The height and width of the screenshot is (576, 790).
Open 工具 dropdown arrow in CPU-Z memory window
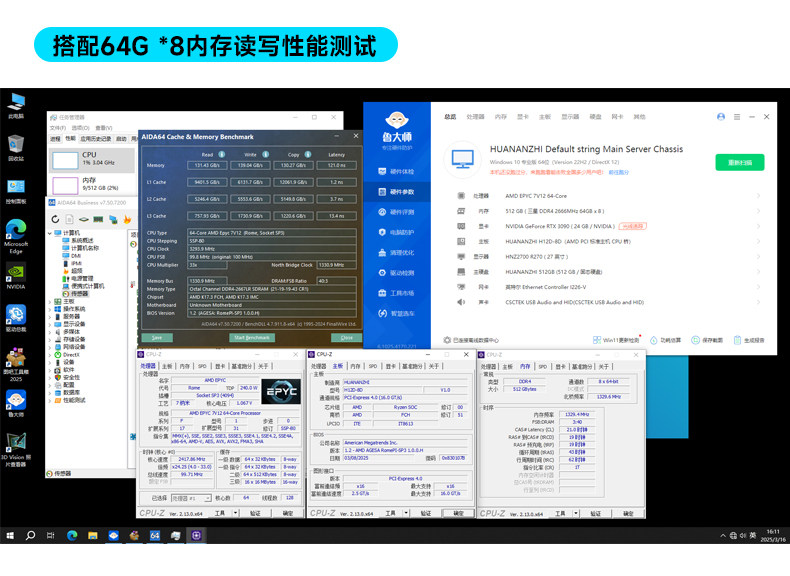tap(575, 514)
